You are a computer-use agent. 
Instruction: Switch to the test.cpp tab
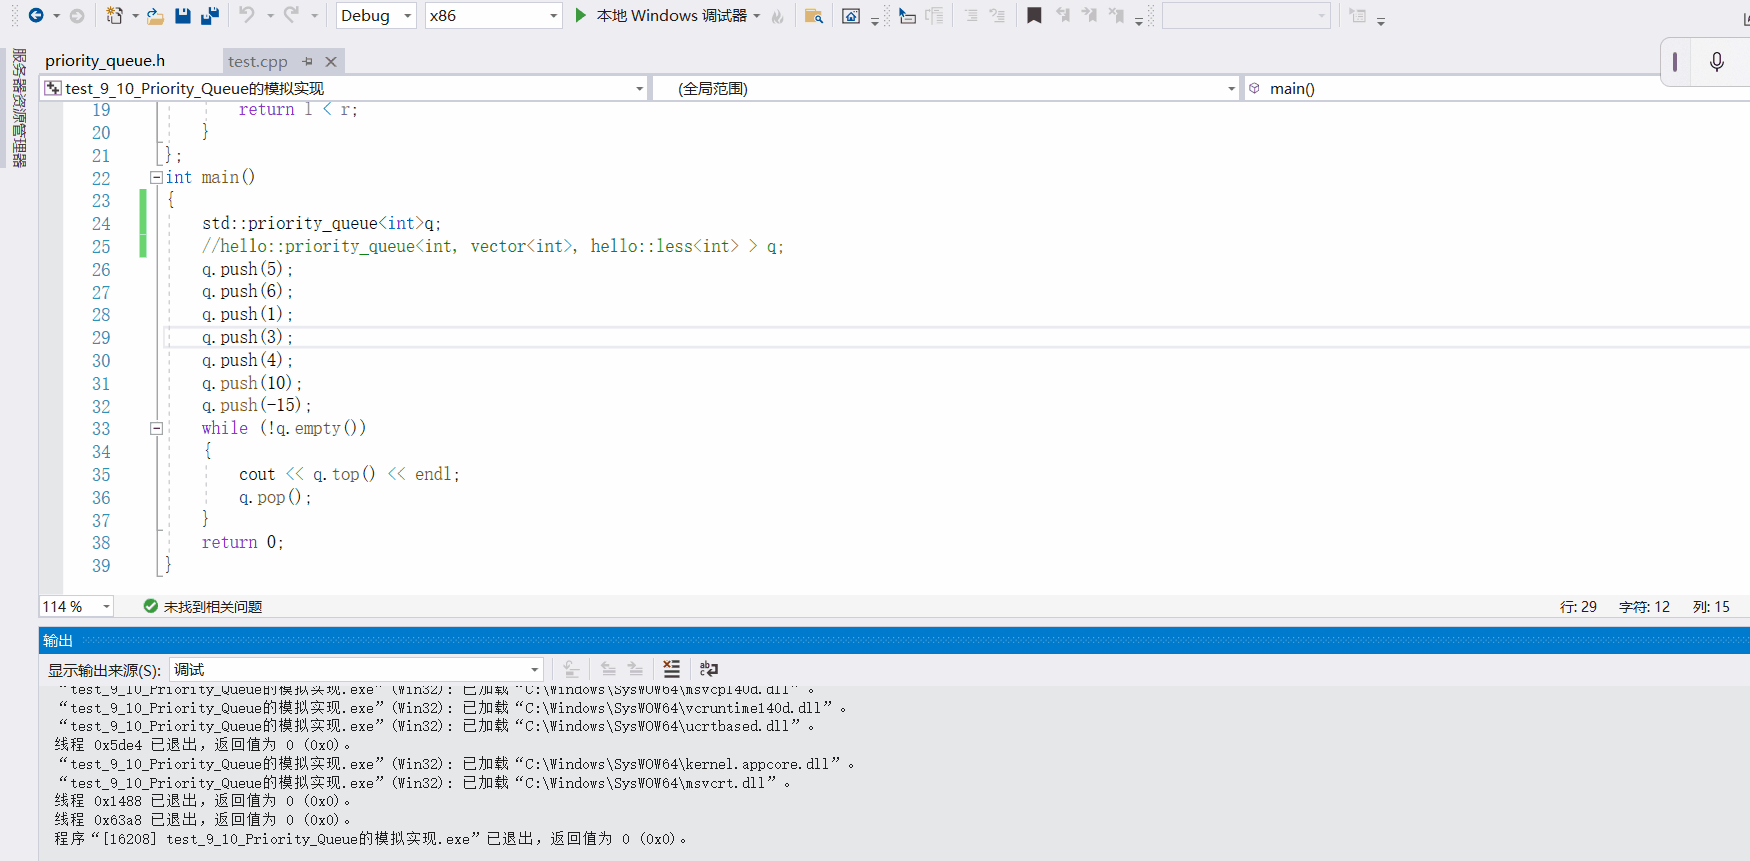pyautogui.click(x=257, y=61)
